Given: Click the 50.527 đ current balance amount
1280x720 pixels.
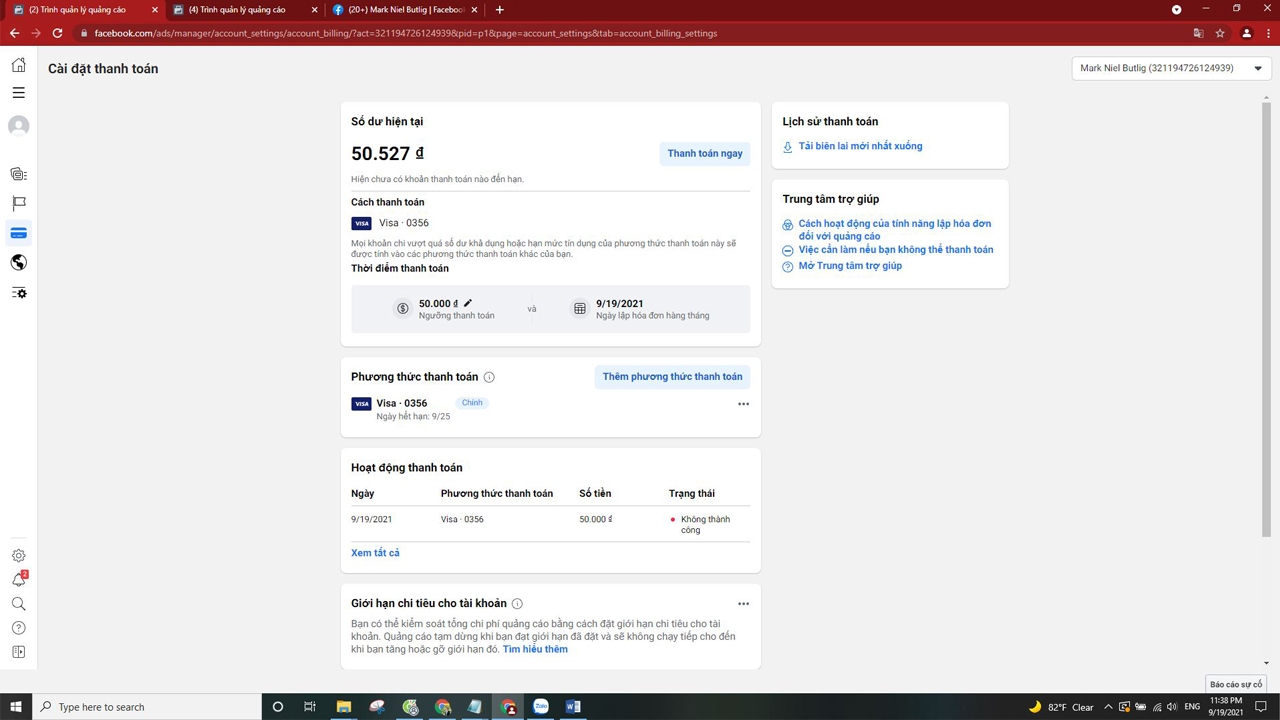Looking at the screenshot, I should [387, 154].
